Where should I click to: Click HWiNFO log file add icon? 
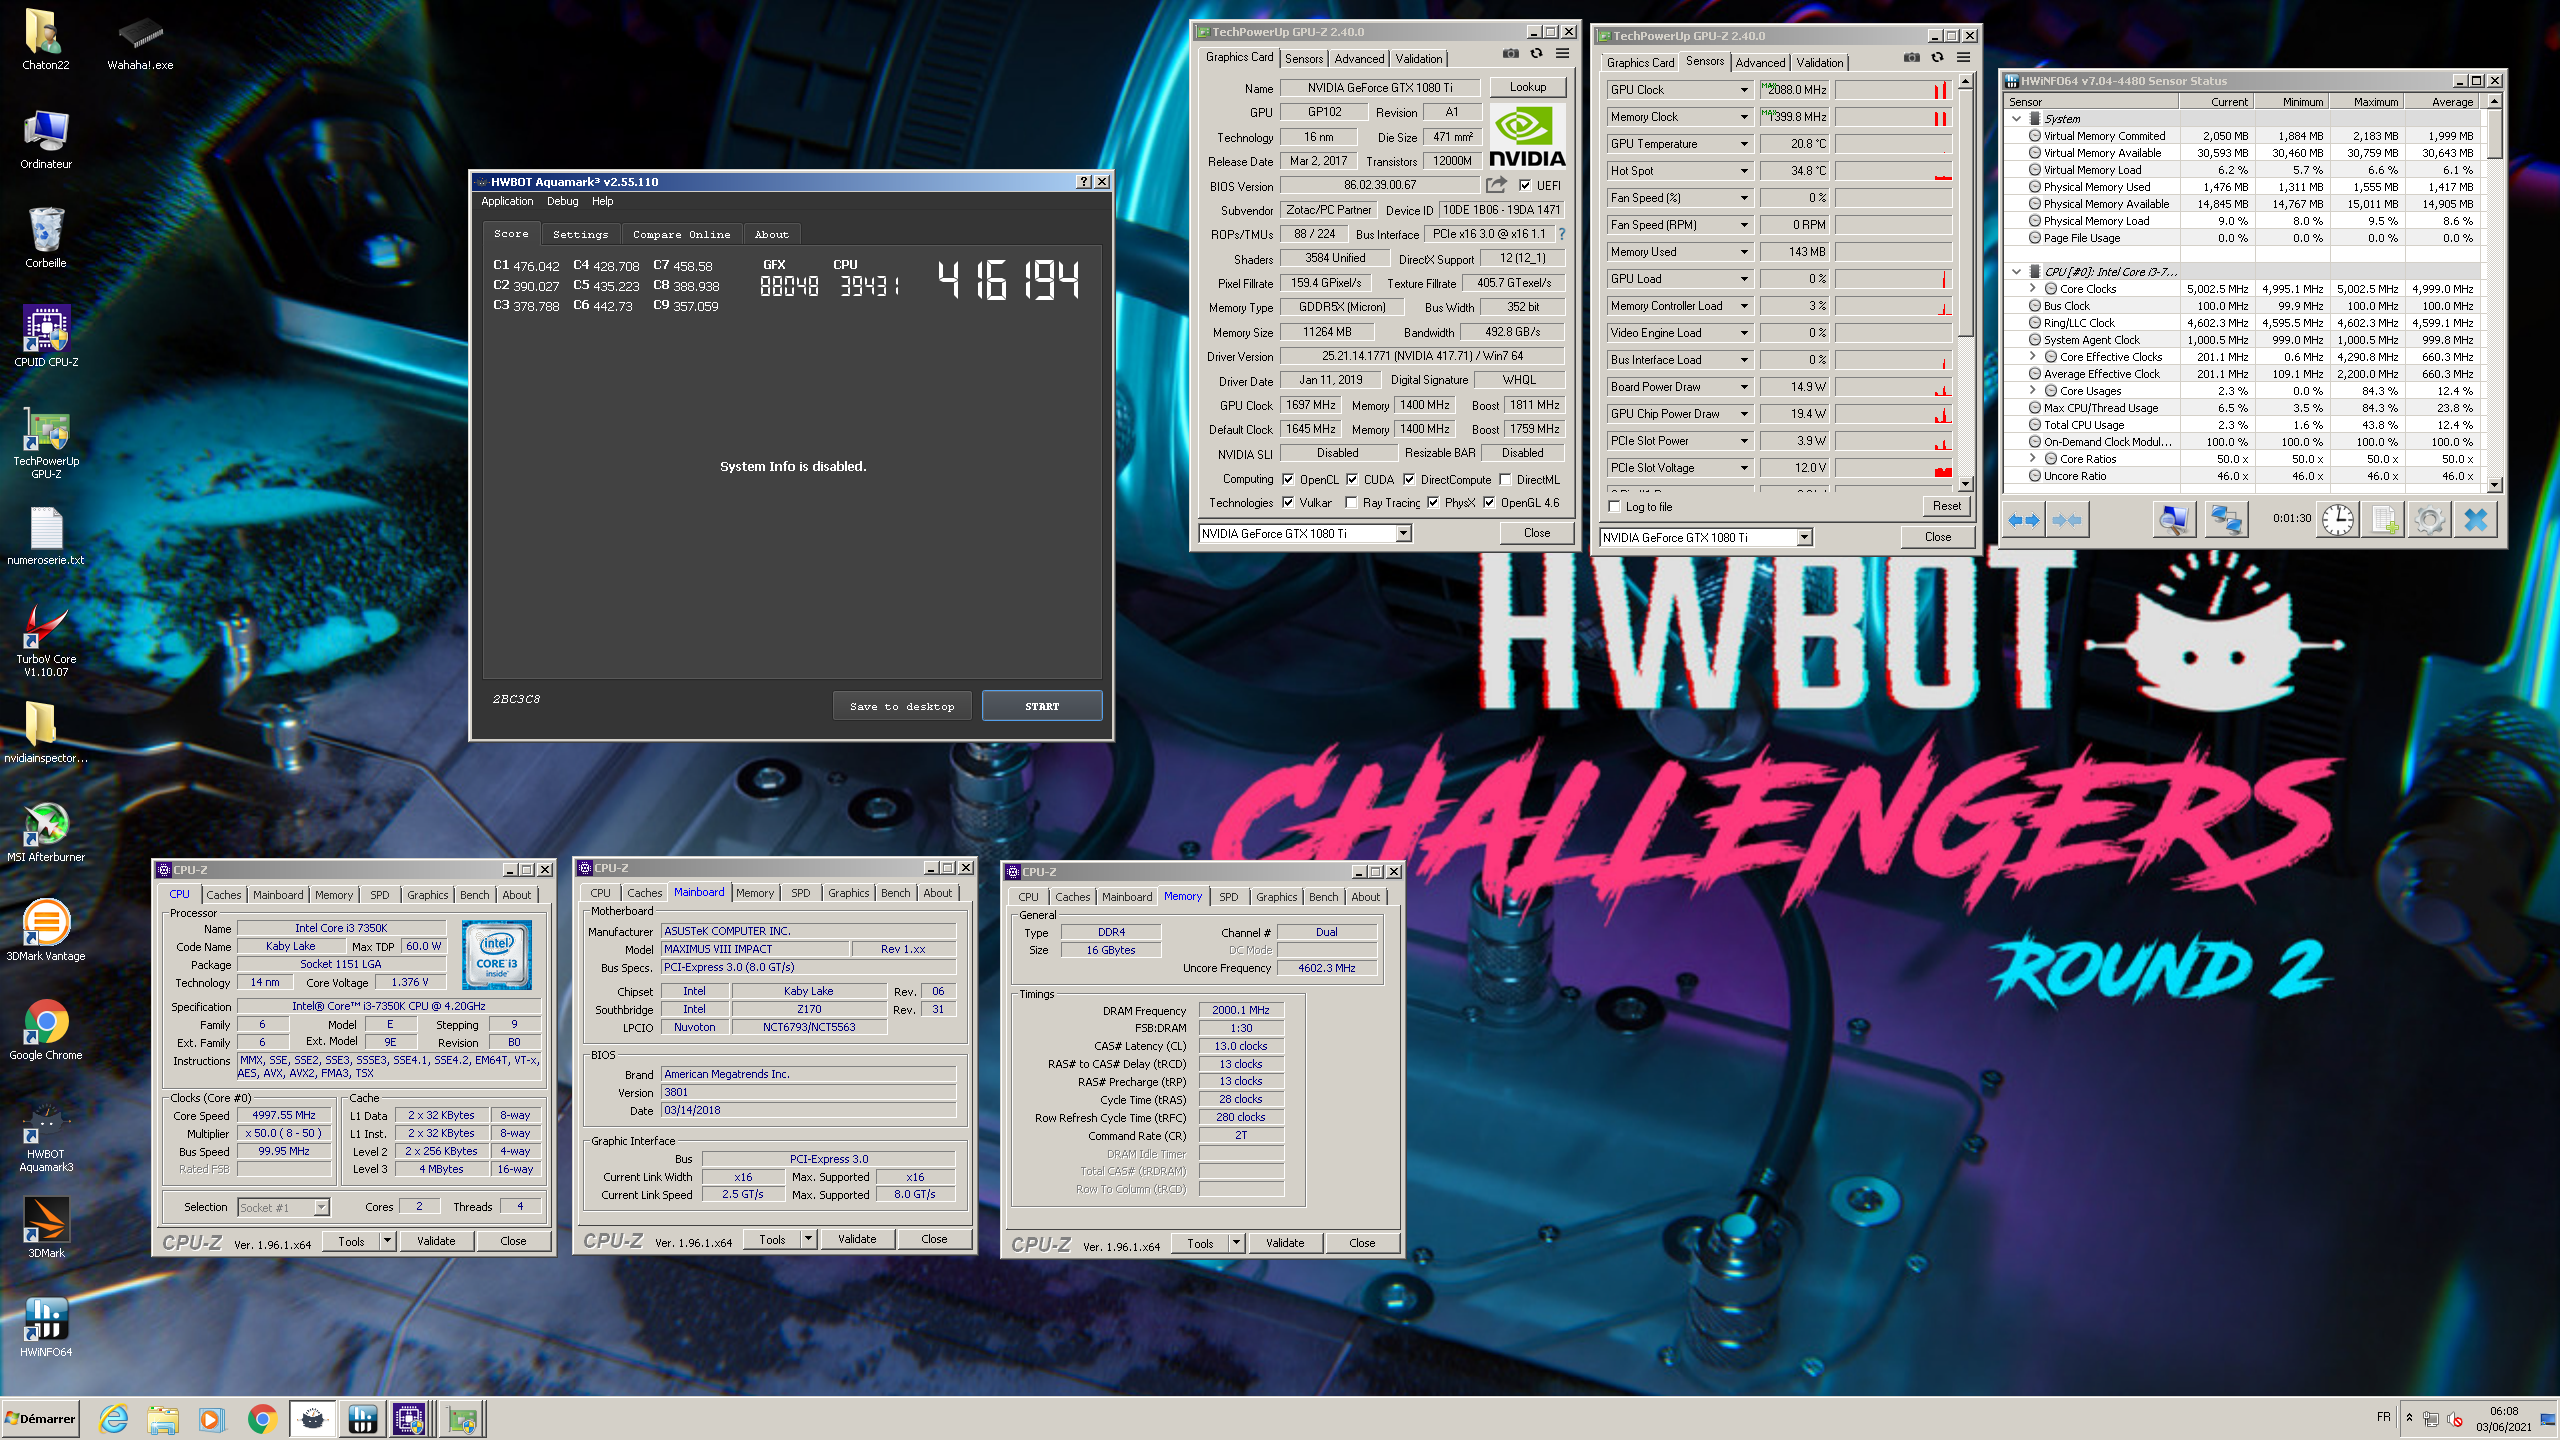[2384, 520]
